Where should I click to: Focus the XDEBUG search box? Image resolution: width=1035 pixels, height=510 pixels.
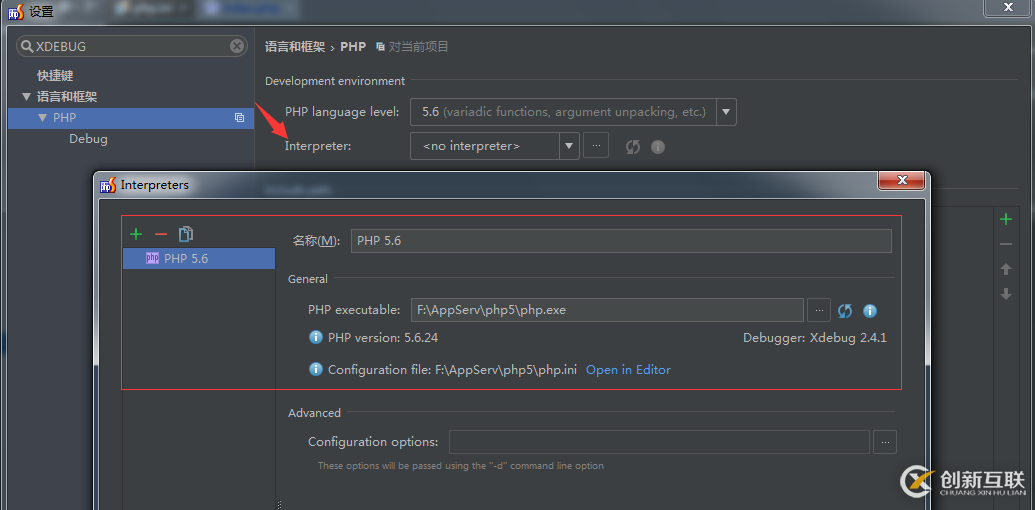131,46
